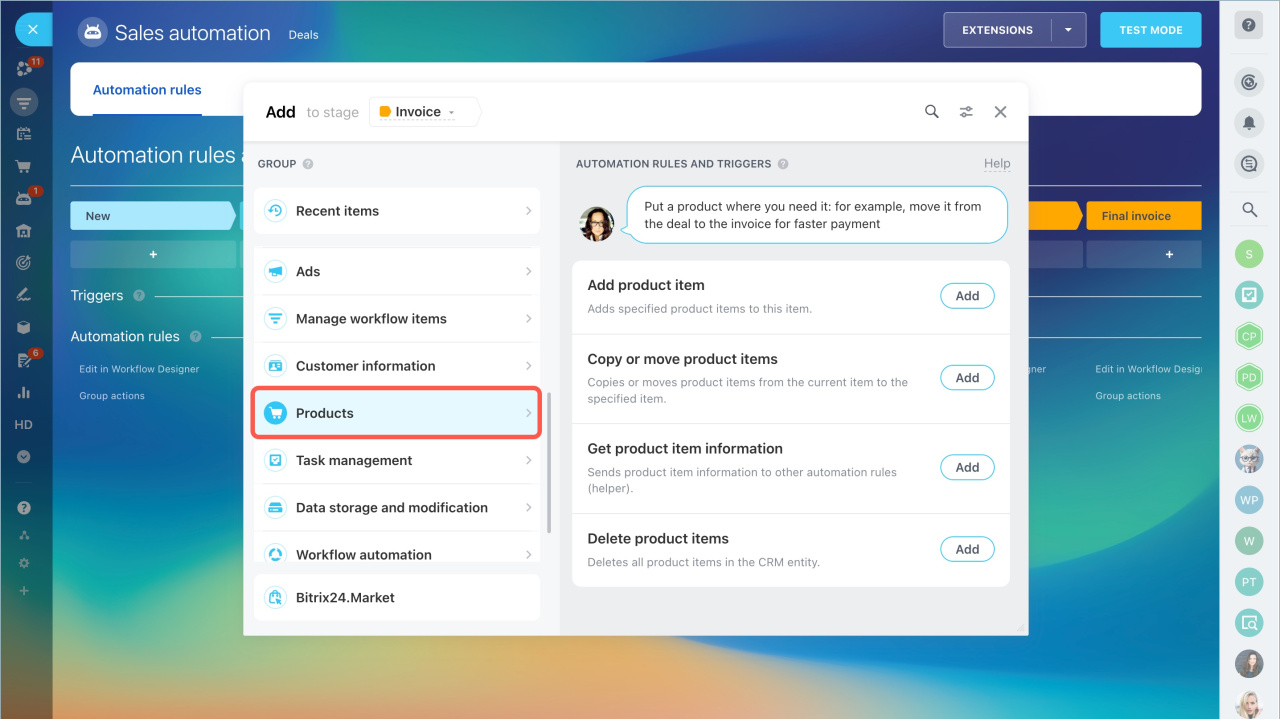Click the info icon next to Triggers

coord(139,296)
